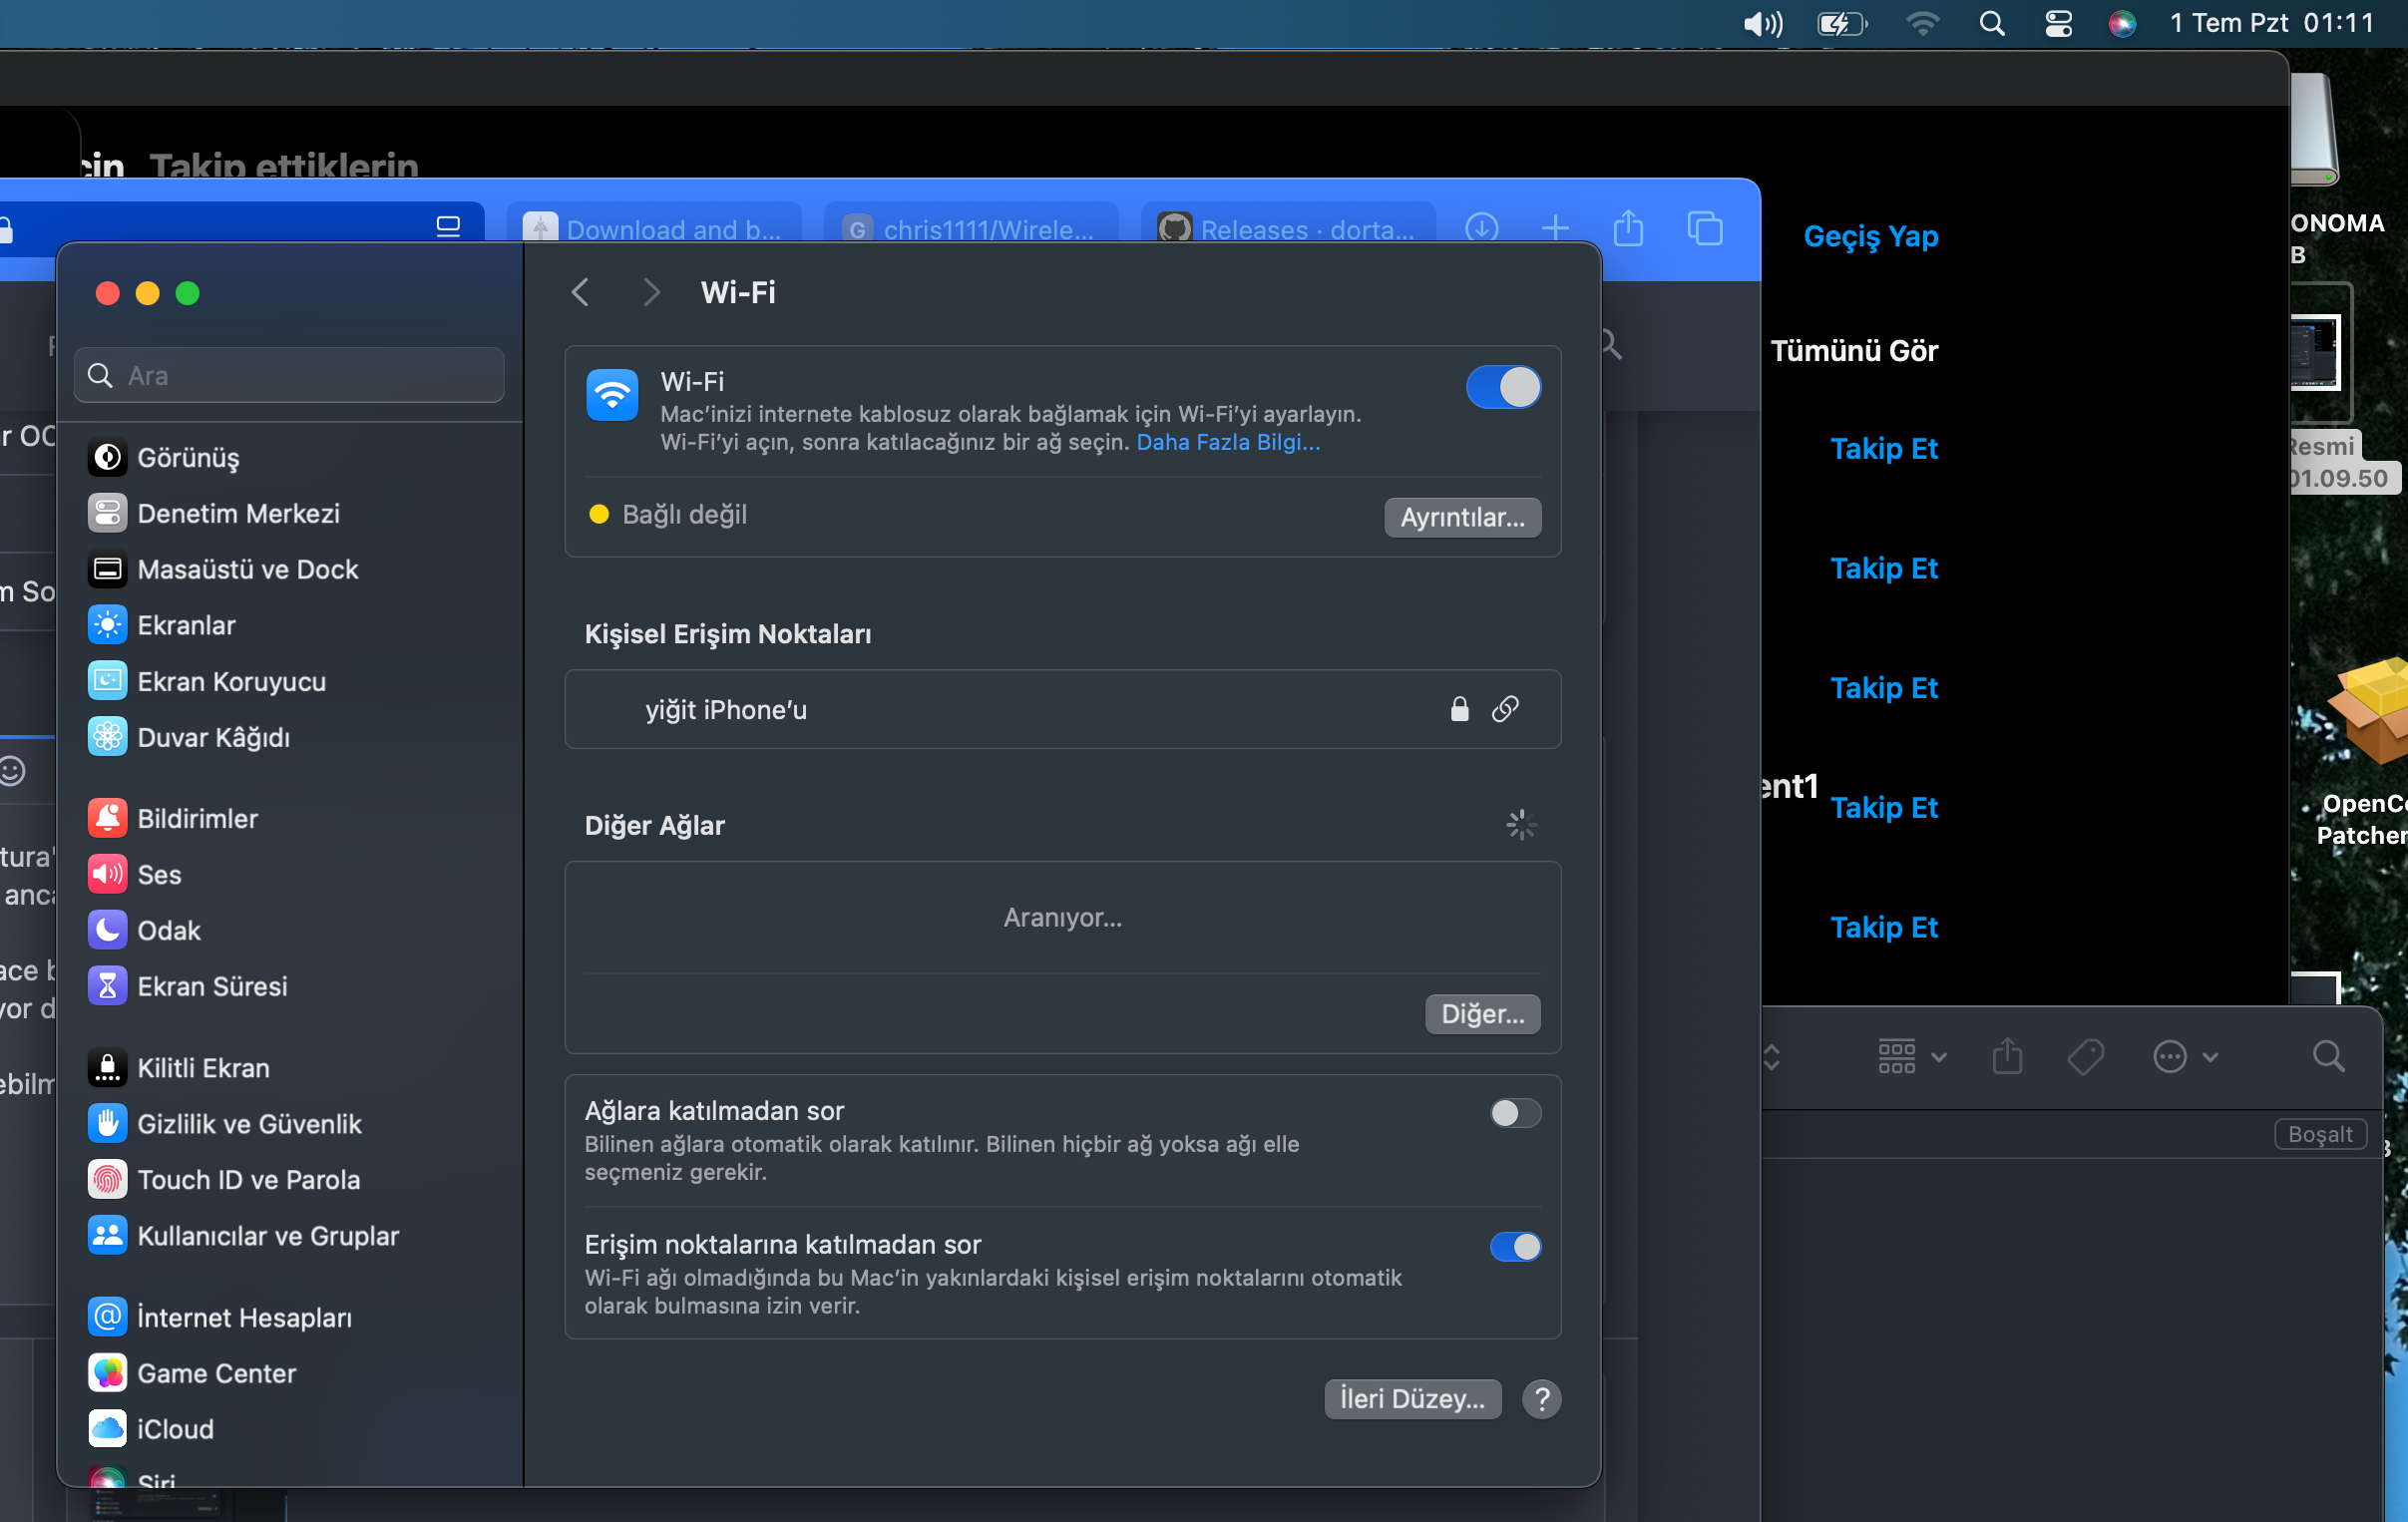The height and width of the screenshot is (1522, 2408).
Task: Click the Touch ID ve Parola fingerprint icon
Action: tap(107, 1180)
